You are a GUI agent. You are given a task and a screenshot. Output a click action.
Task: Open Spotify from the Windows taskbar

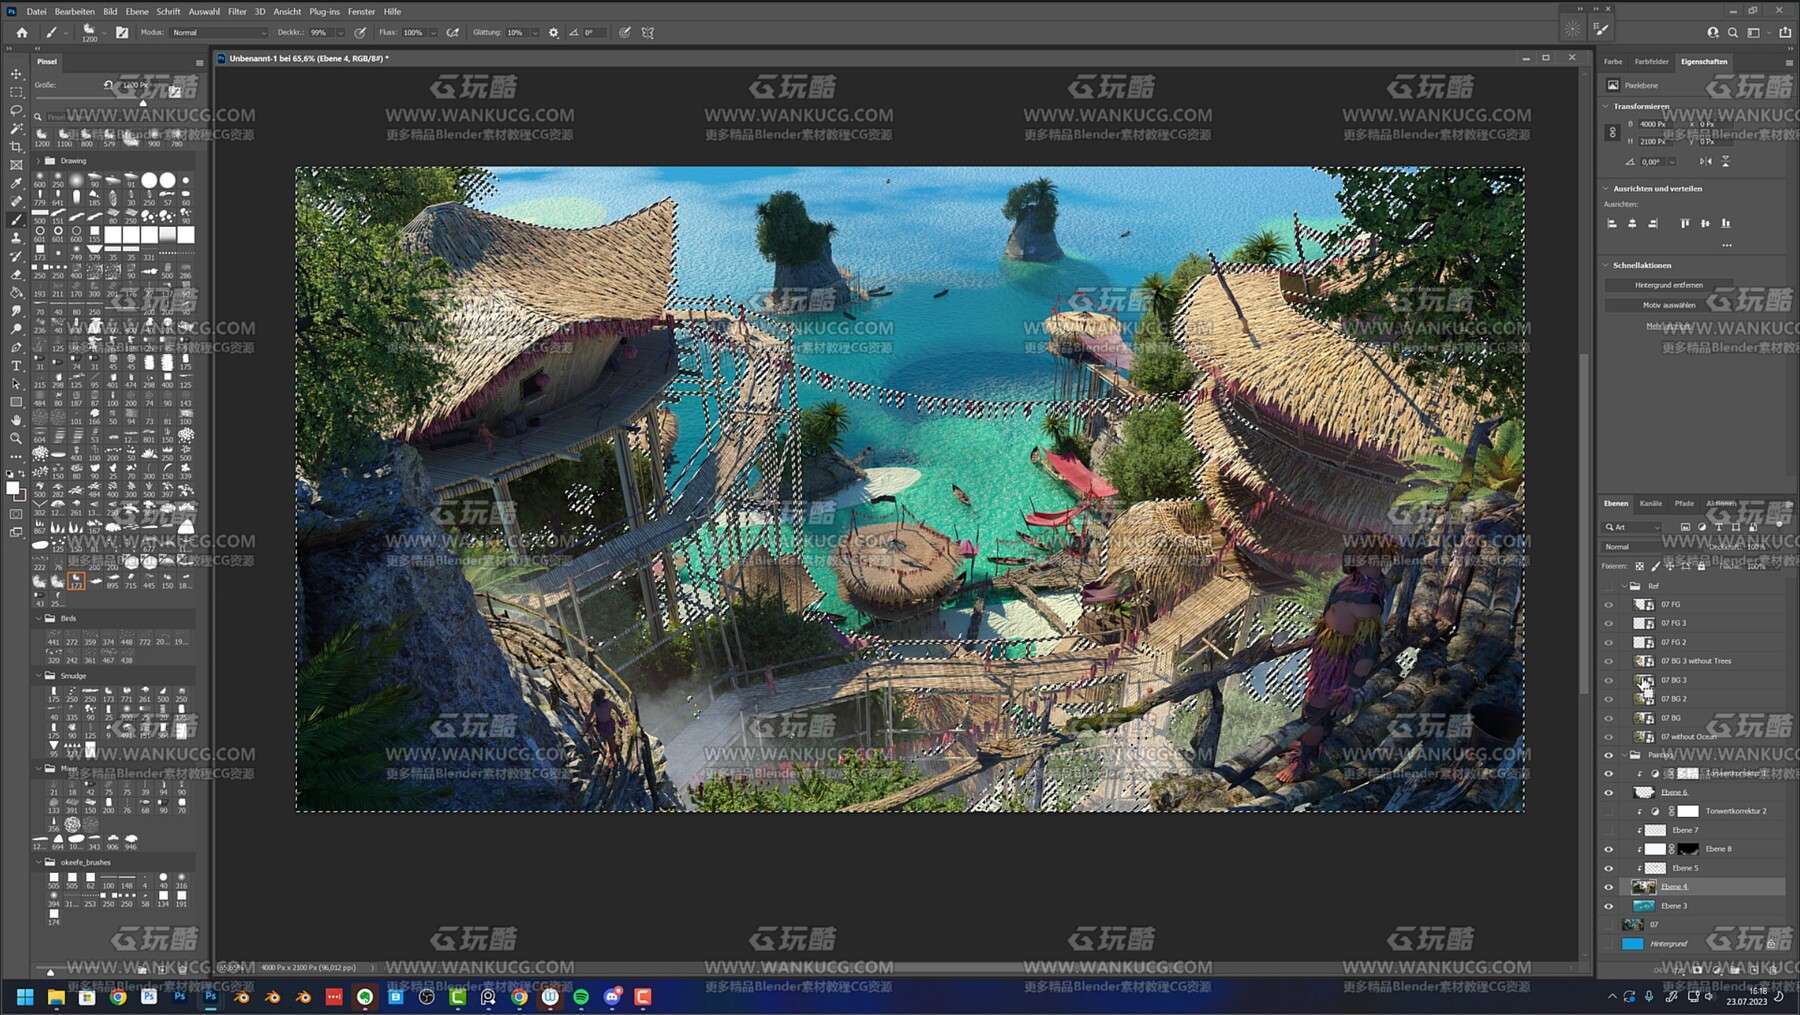(581, 997)
